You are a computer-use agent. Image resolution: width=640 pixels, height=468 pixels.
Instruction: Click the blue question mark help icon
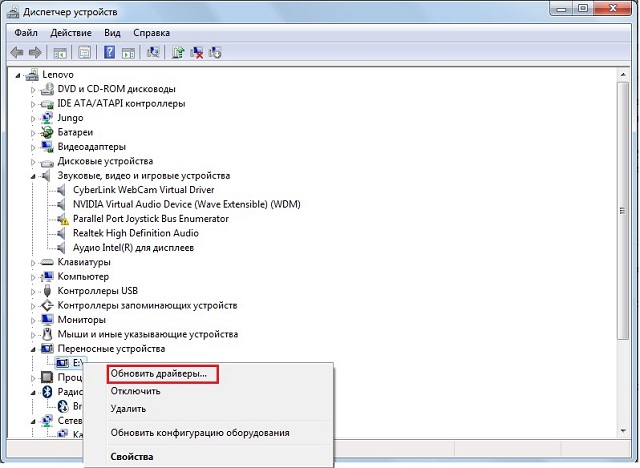[110, 52]
